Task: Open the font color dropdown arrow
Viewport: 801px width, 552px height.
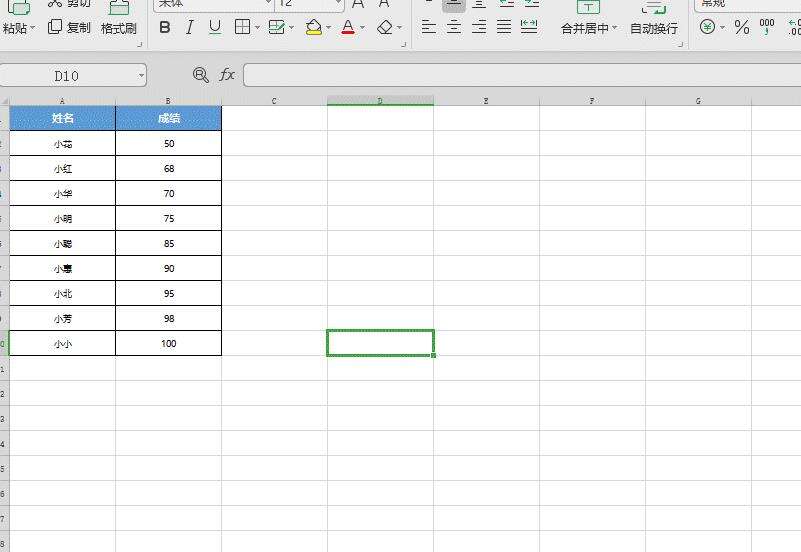Action: click(x=363, y=28)
